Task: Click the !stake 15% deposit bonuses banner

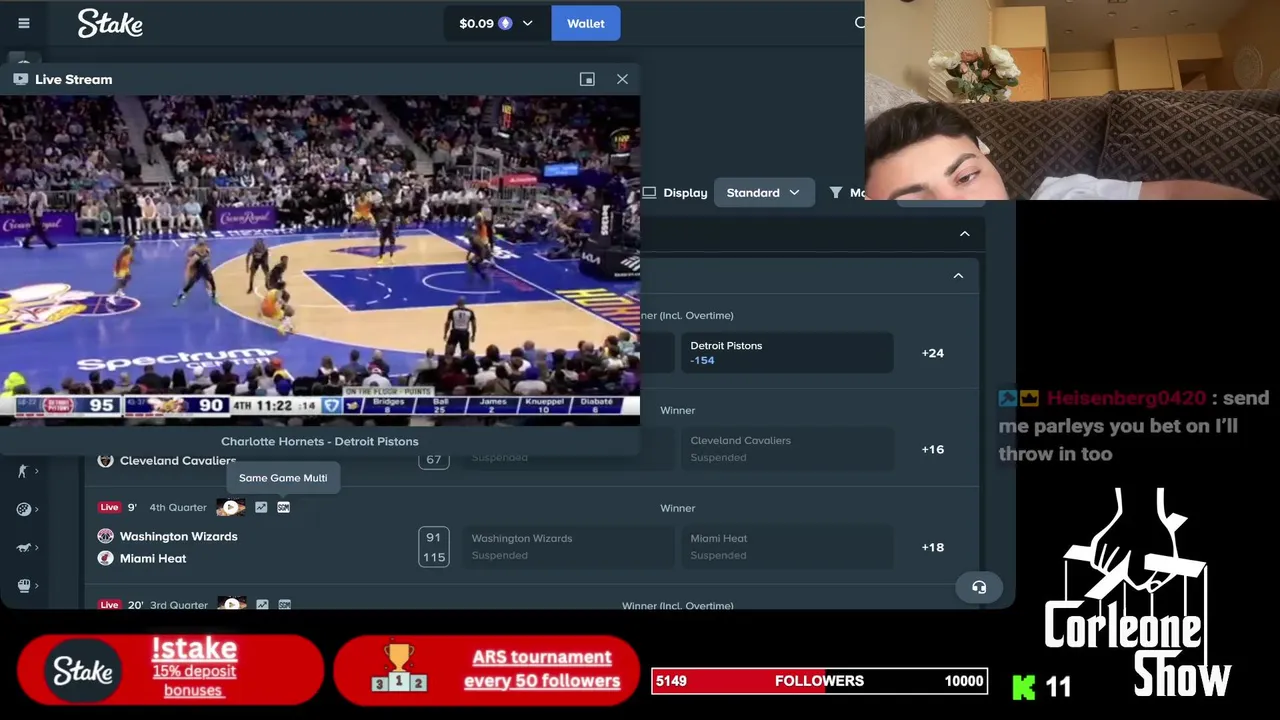Action: tap(170, 670)
